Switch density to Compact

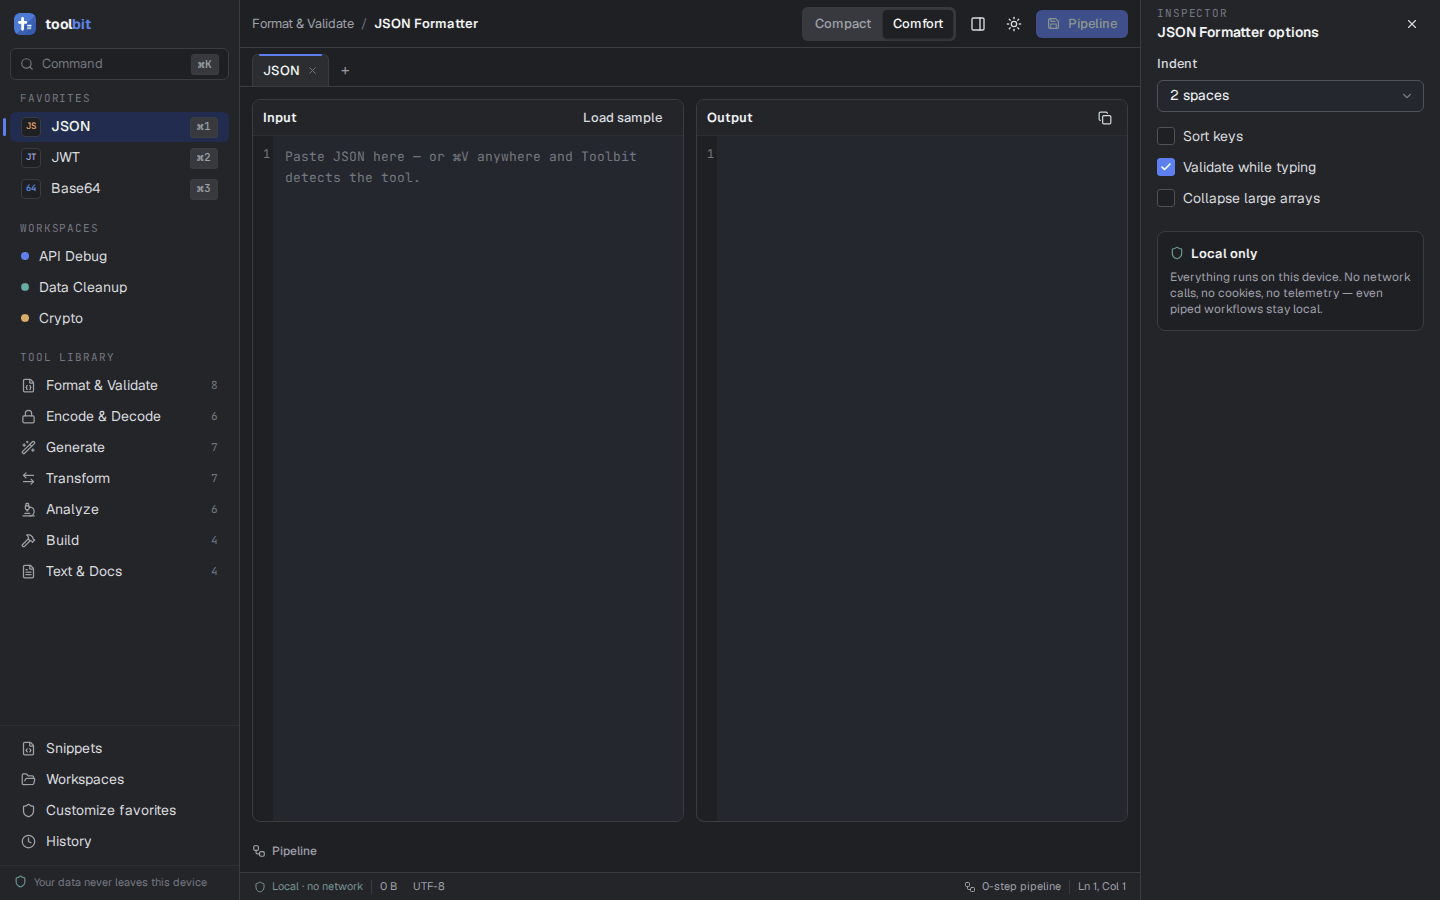tap(843, 24)
